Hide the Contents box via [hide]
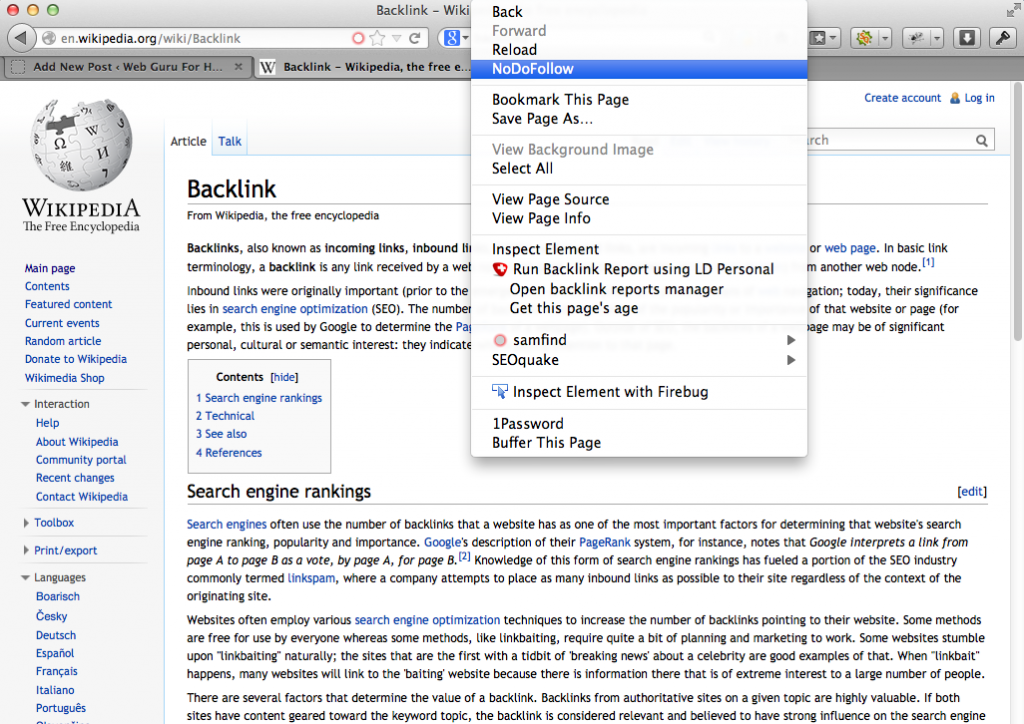The width and height of the screenshot is (1024, 724). pos(284,377)
